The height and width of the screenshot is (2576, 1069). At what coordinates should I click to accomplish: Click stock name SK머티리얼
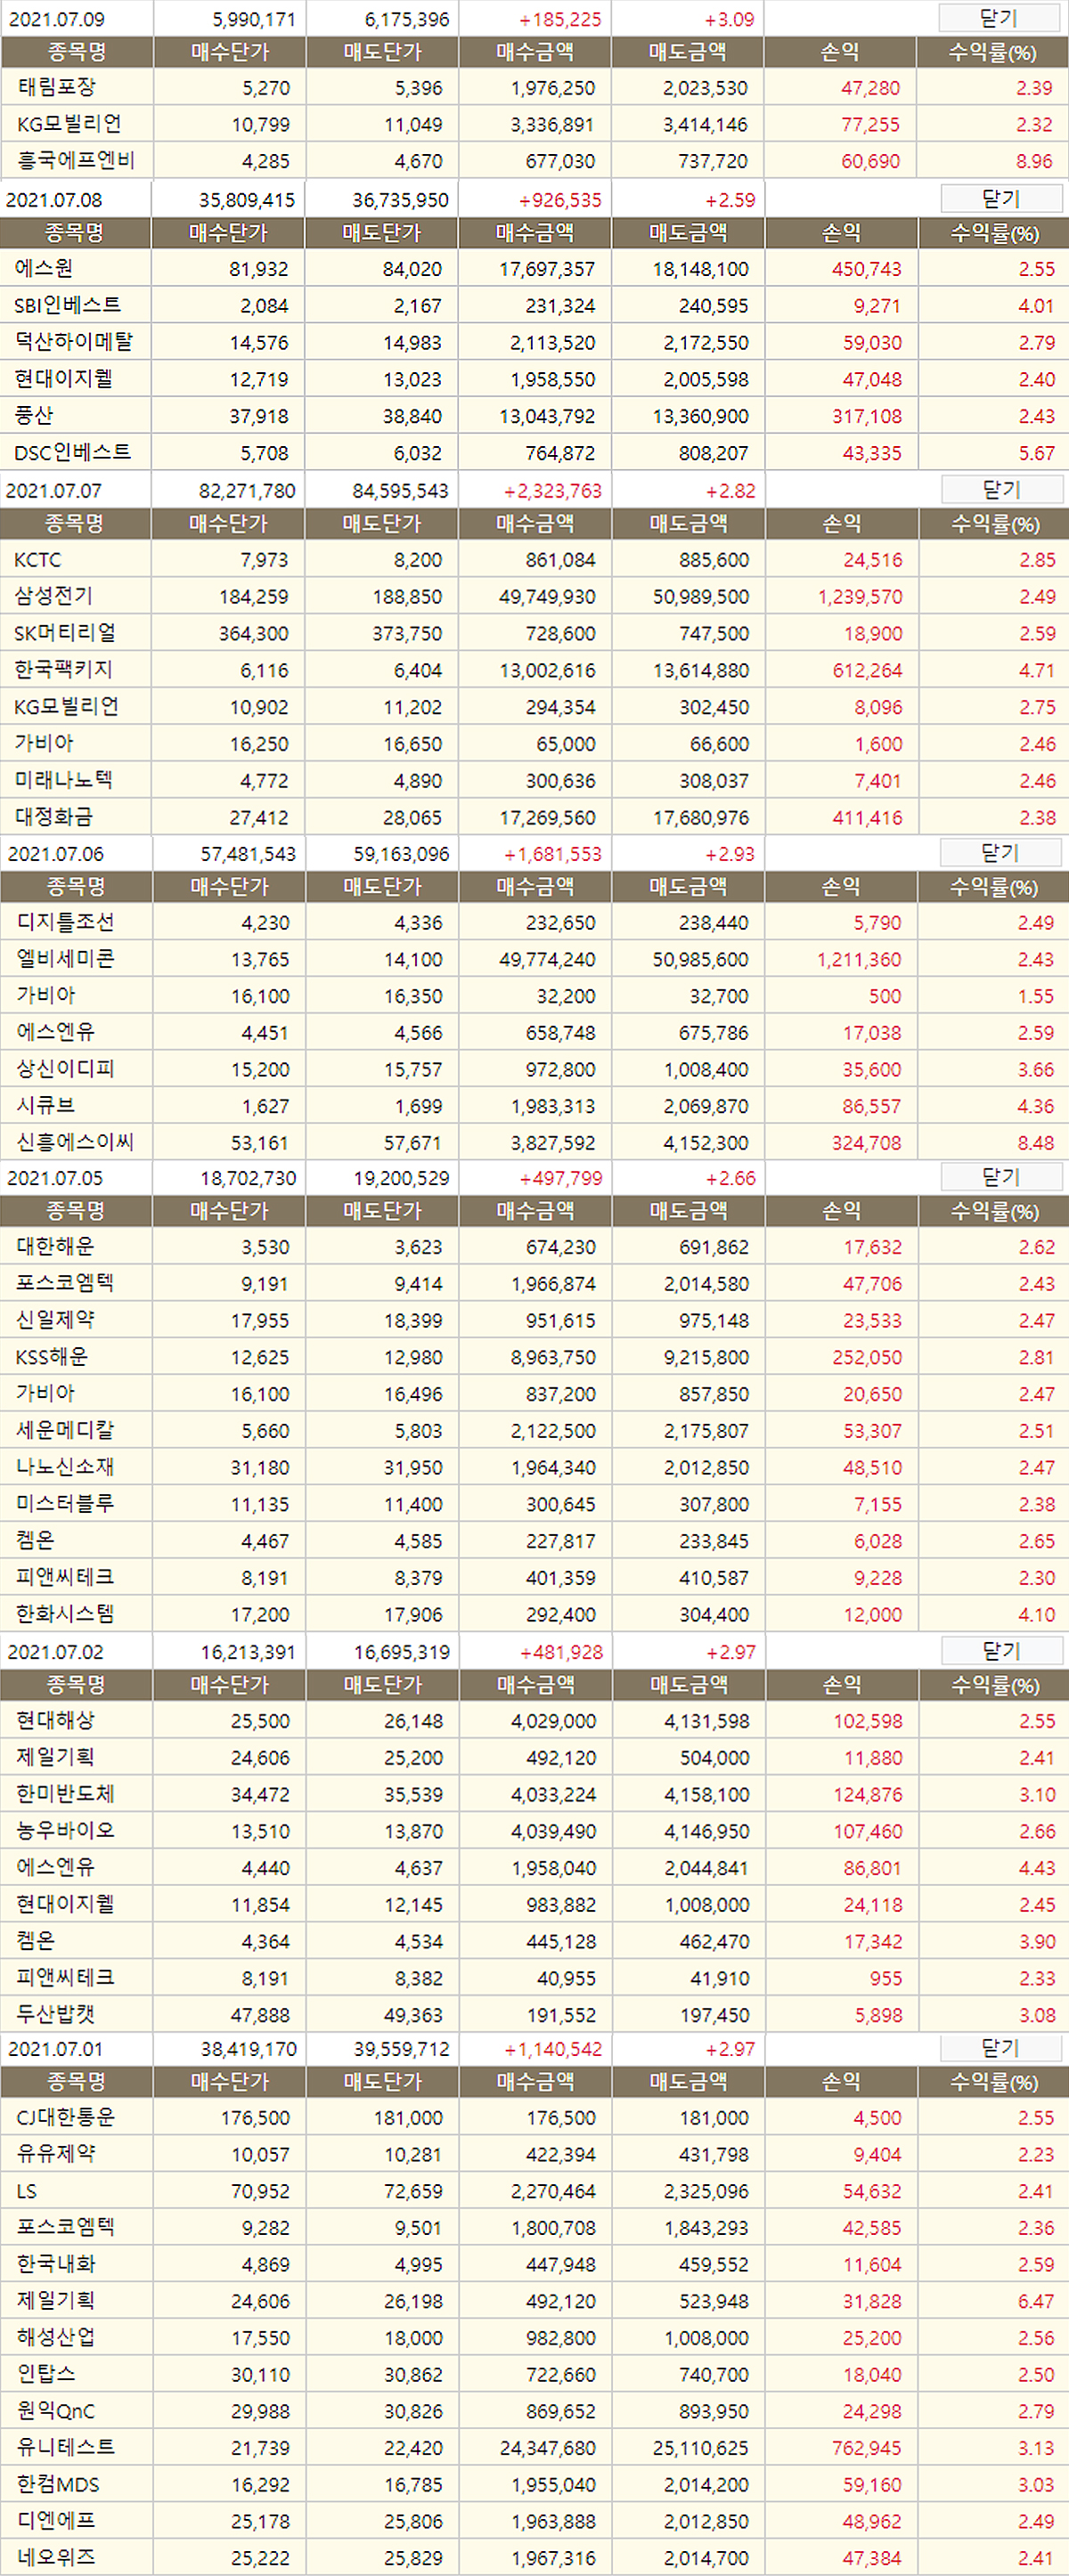pos(66,633)
